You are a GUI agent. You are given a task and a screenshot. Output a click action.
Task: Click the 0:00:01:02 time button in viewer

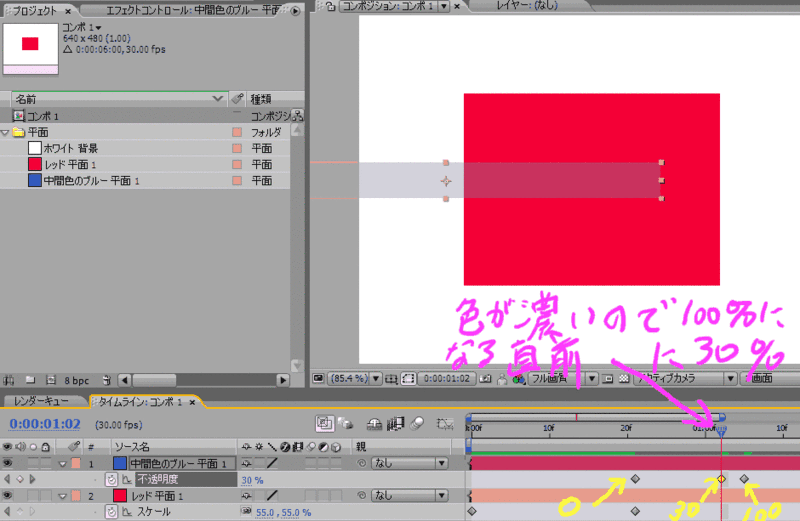tap(446, 379)
